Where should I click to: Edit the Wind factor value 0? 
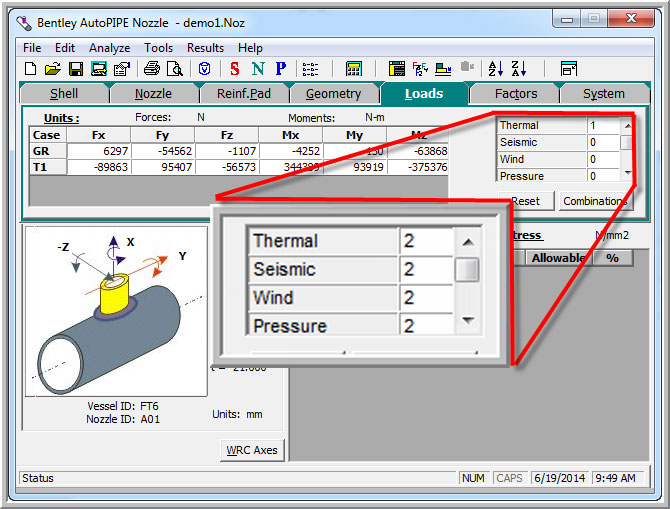click(603, 159)
